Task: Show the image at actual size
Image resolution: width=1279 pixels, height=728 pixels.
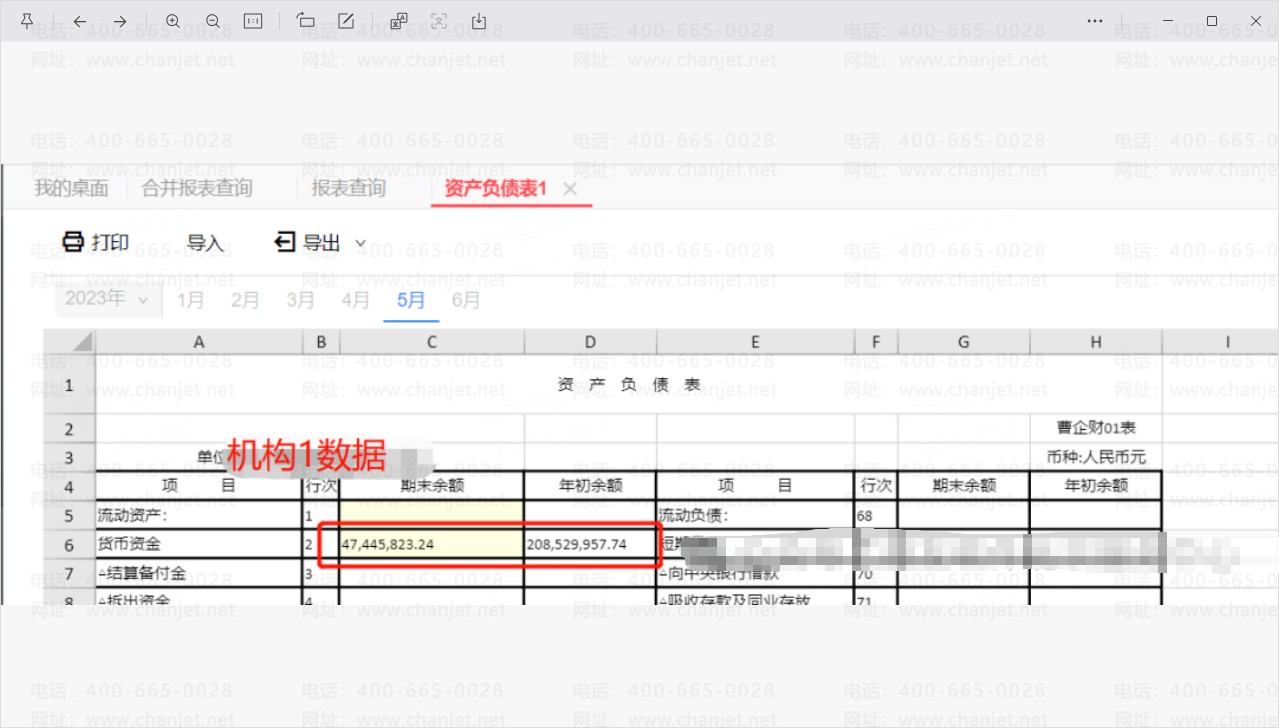Action: pos(253,21)
